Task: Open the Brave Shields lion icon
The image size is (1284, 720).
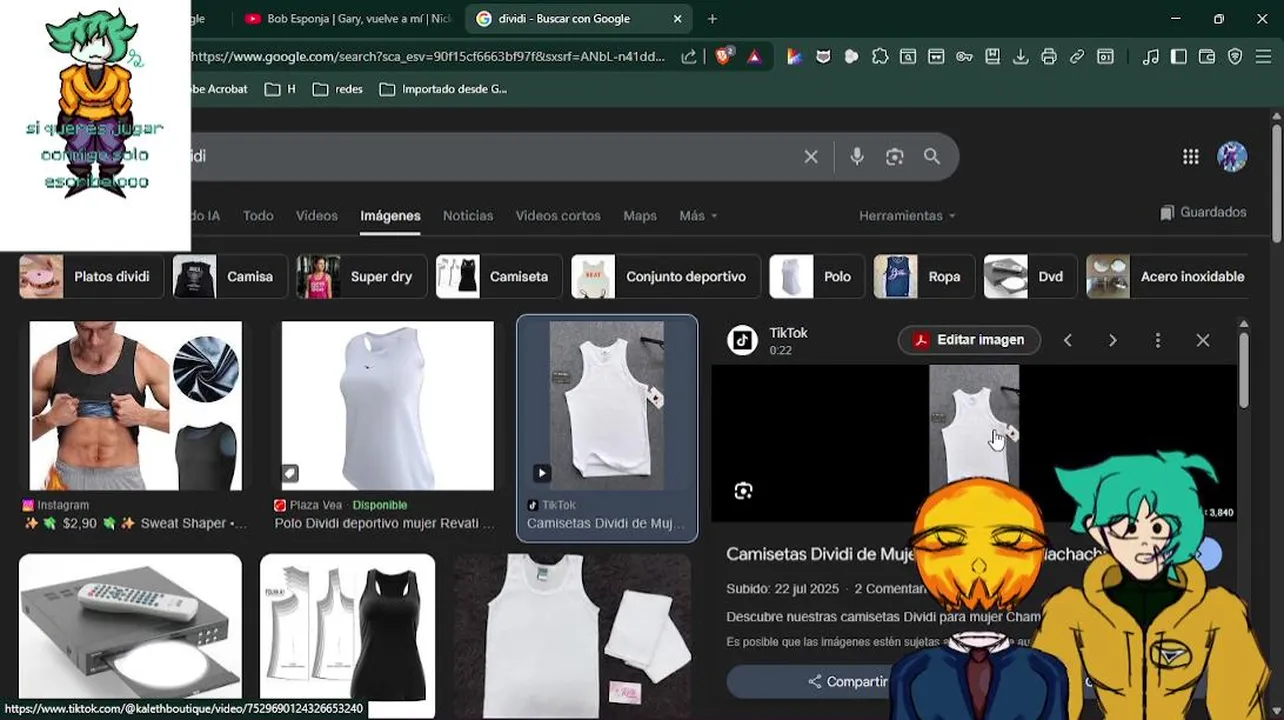Action: tap(723, 57)
